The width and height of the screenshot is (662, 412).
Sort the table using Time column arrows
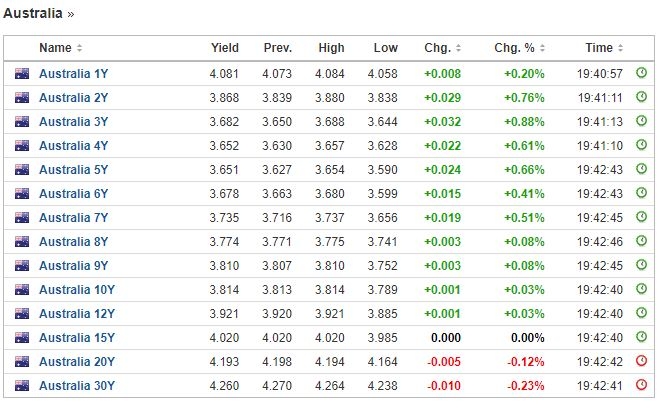click(620, 48)
